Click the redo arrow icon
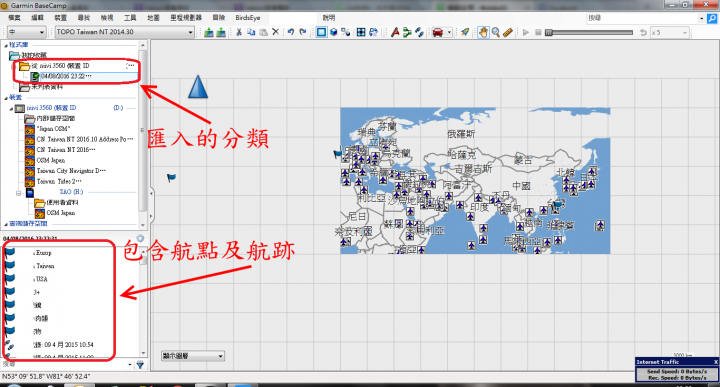This screenshot has height=387, width=720. (303, 32)
